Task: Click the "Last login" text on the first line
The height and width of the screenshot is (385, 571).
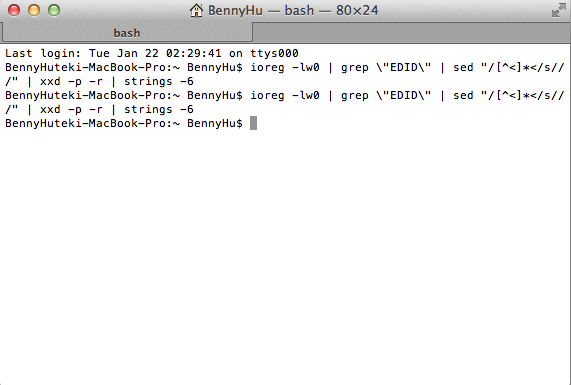Action: tap(43, 53)
